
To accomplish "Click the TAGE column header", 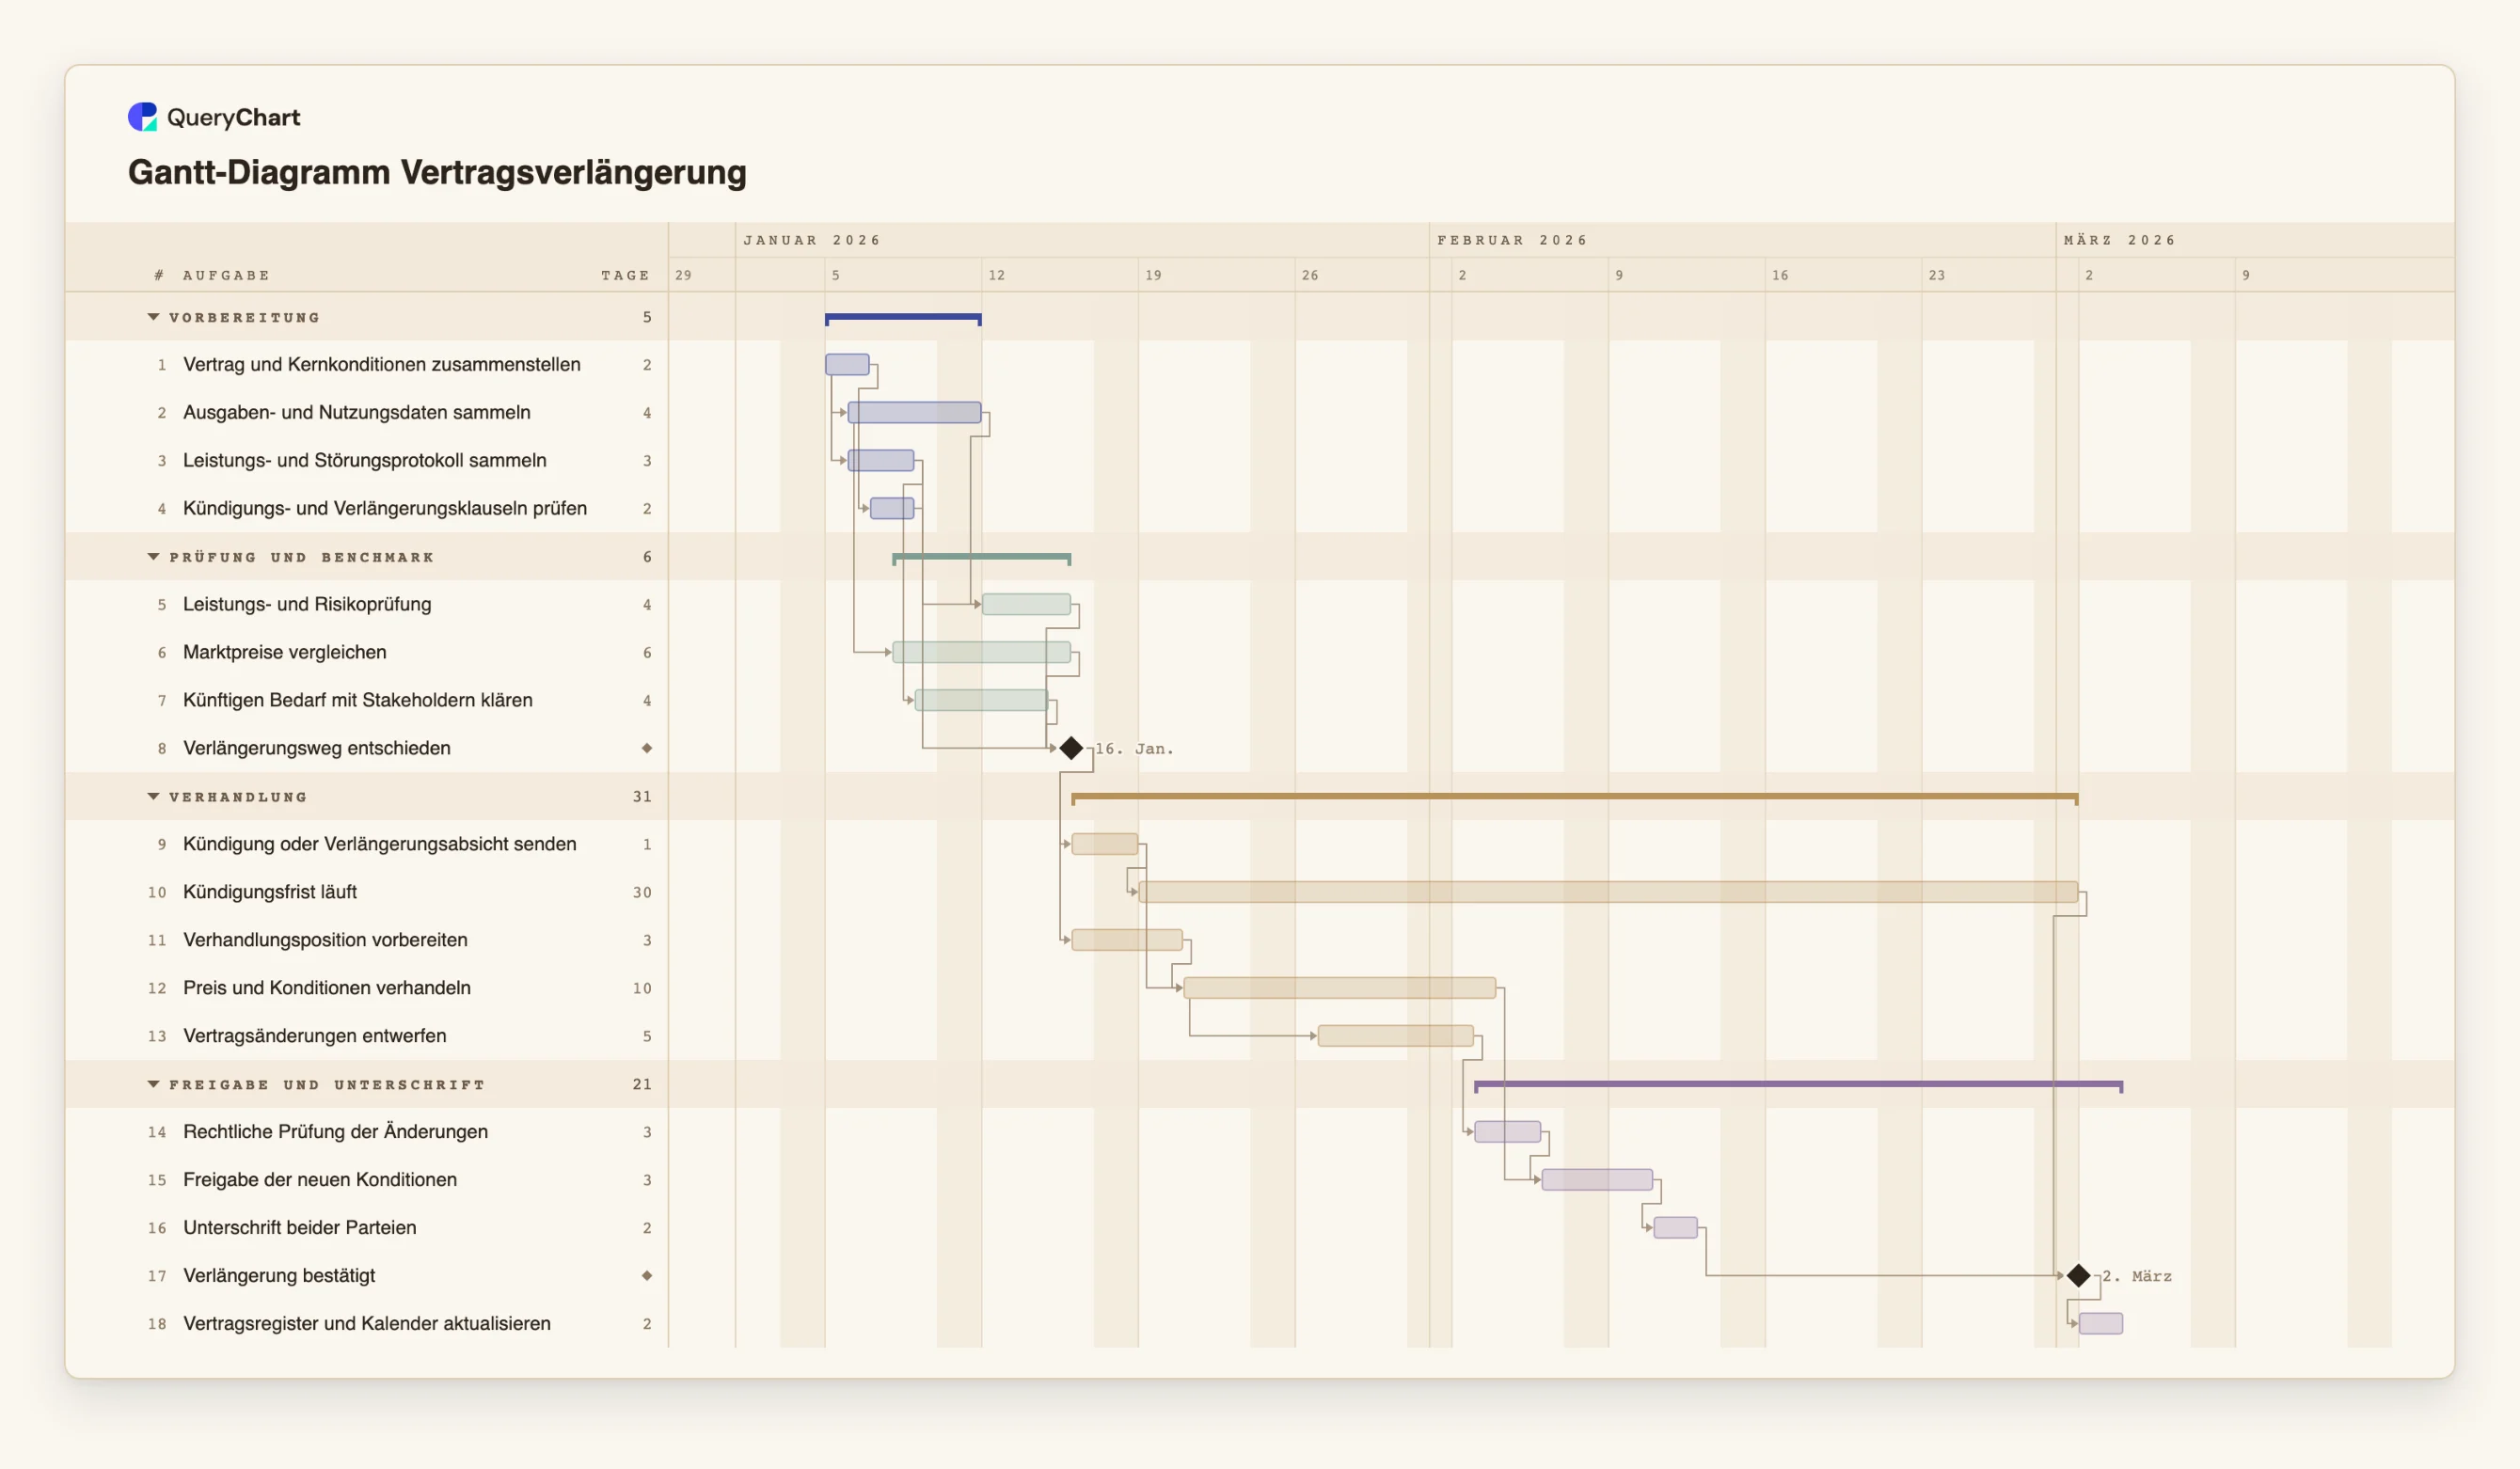I will point(625,275).
